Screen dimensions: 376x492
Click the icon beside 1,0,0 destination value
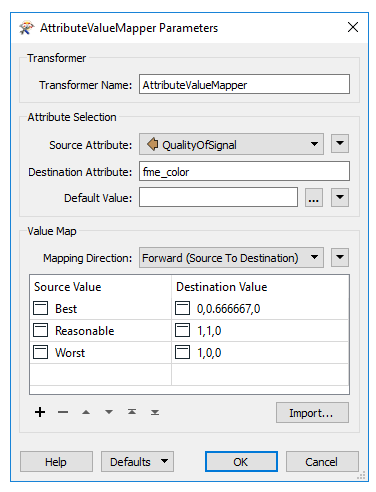tap(183, 352)
